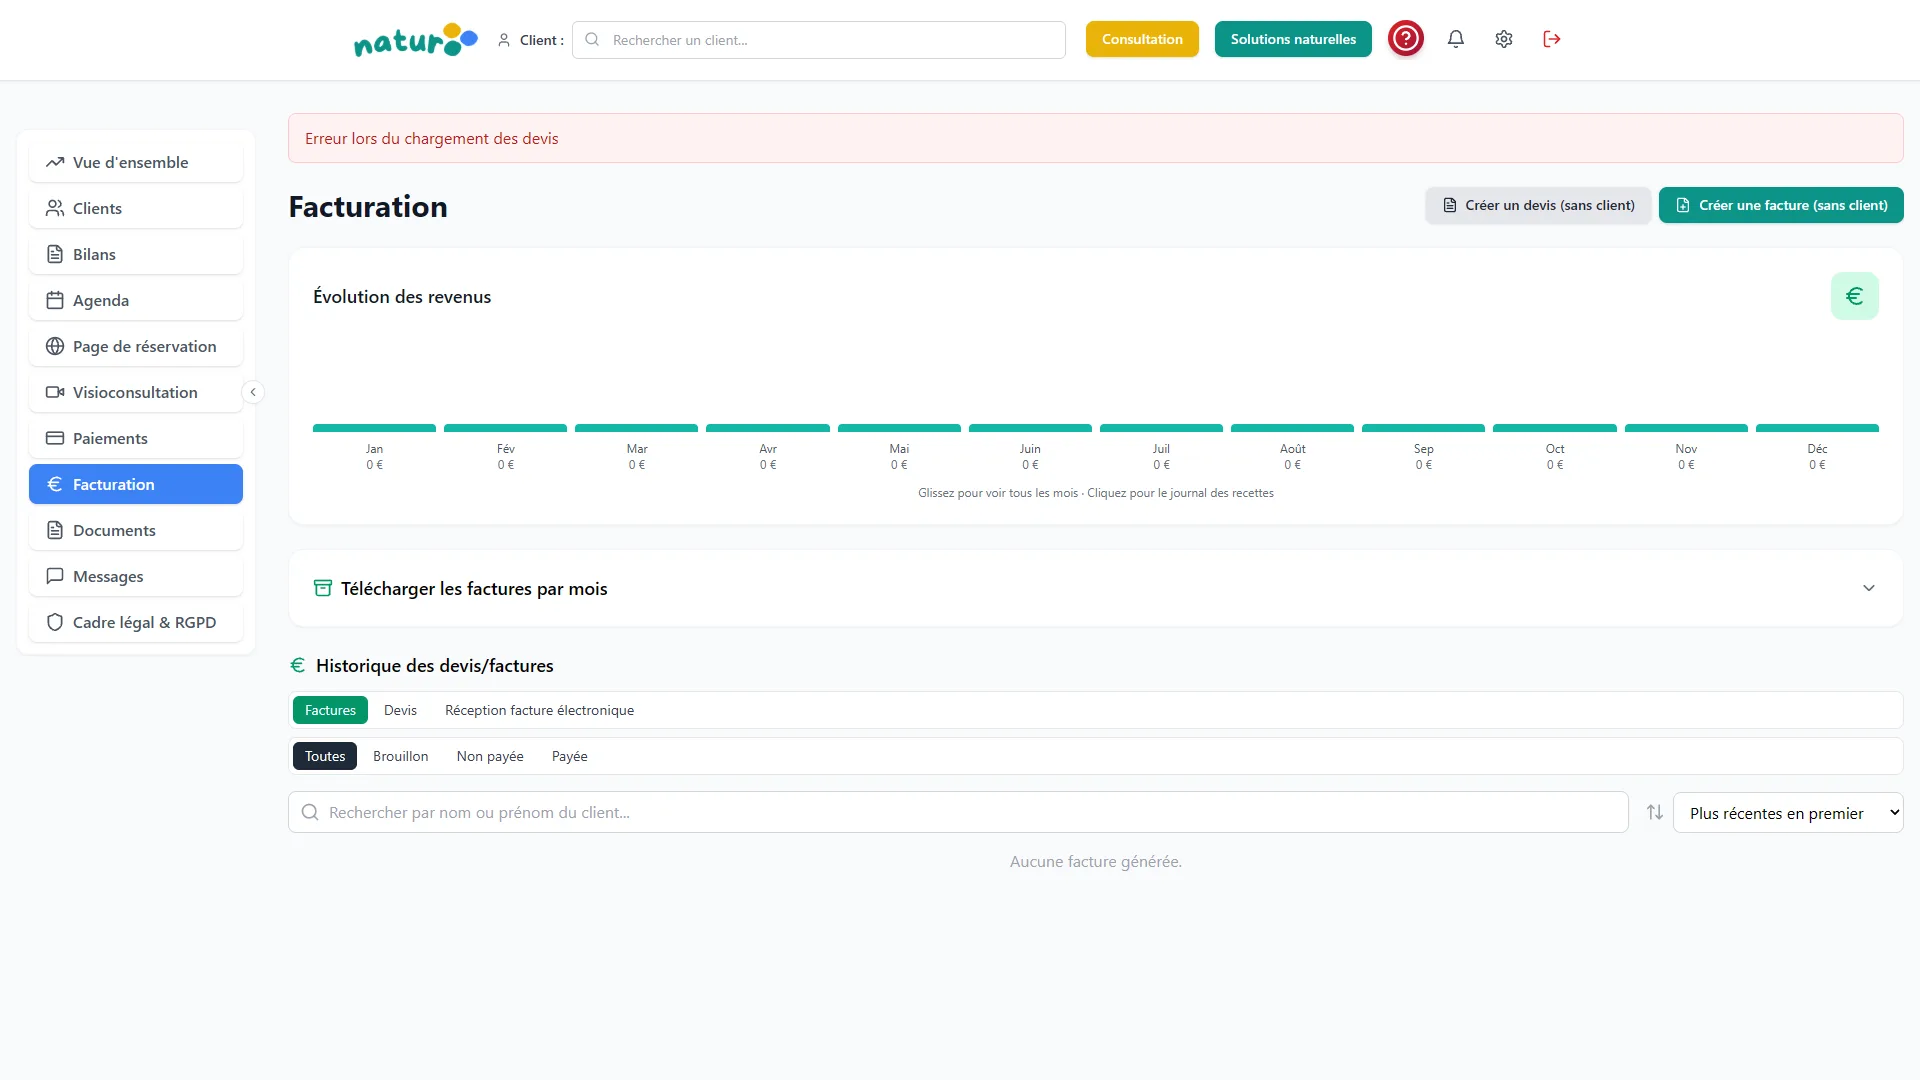Filter invoices by Brouillon status
The width and height of the screenshot is (1920, 1080).
pos(400,756)
